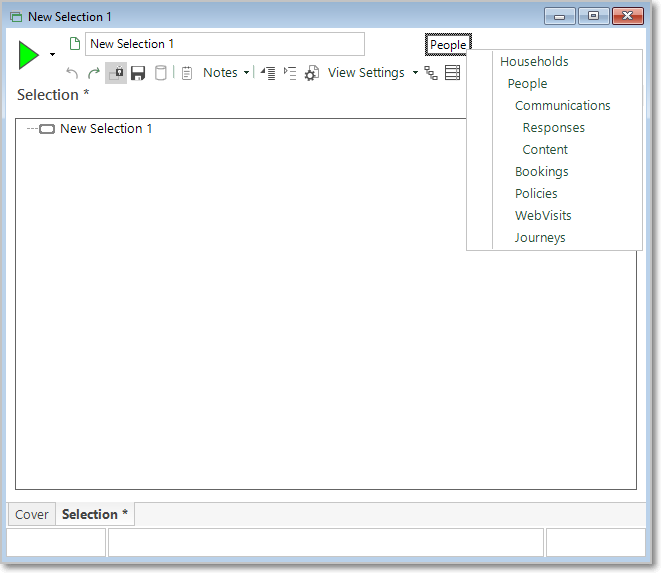This screenshot has height=573, width=661.
Task: Pick Content from the table list
Action: pos(545,149)
